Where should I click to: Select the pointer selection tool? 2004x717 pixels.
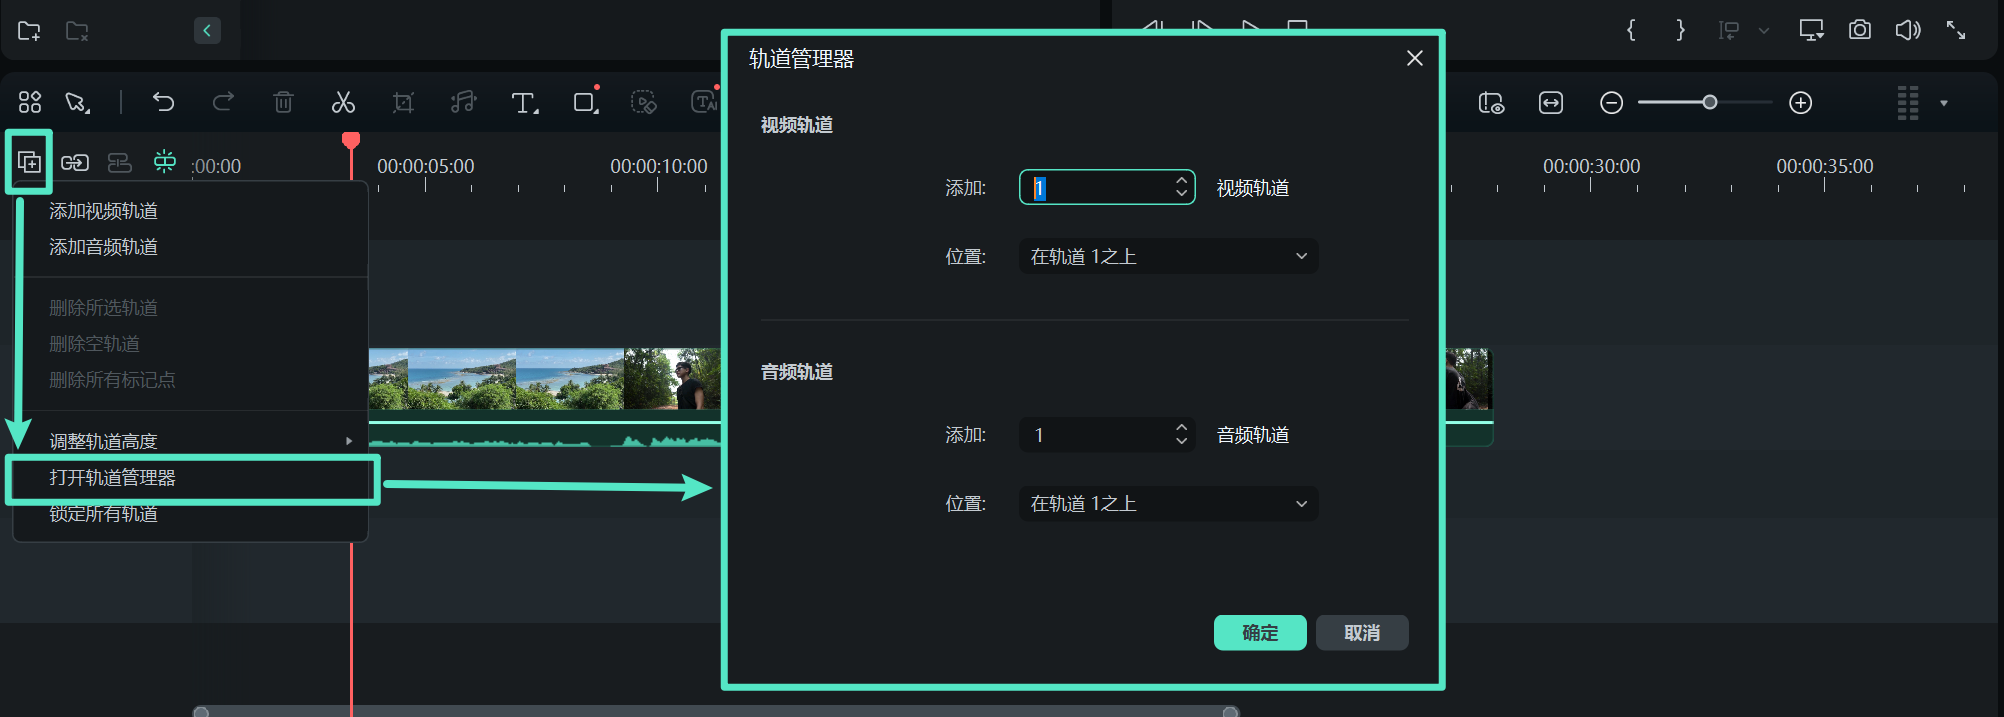pos(77,102)
